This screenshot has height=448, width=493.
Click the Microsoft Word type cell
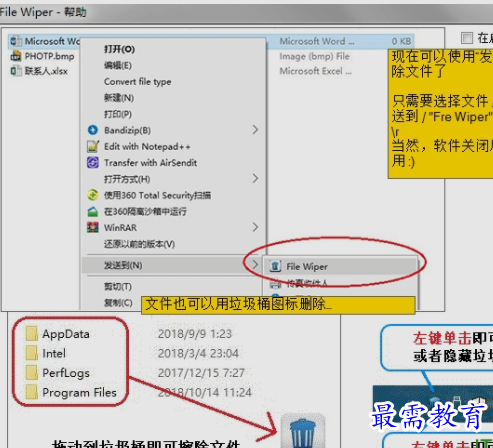317,41
